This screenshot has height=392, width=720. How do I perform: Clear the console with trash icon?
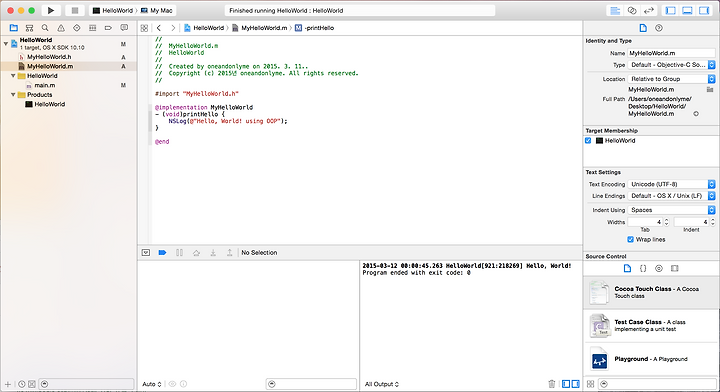coord(552,384)
